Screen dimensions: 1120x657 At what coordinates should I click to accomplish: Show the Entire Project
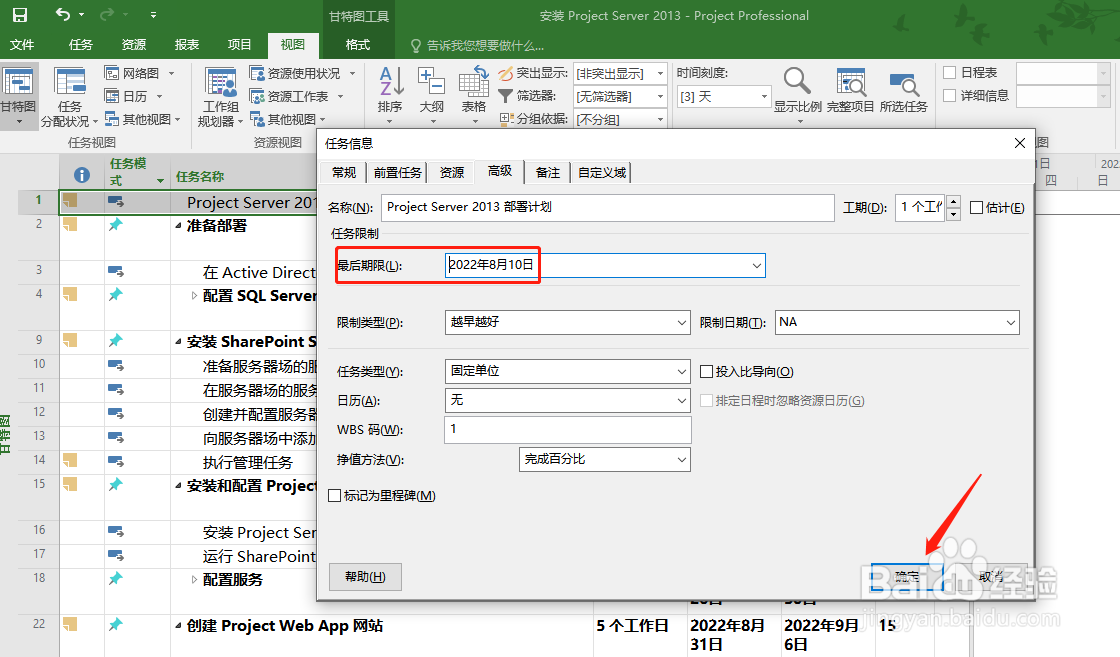click(851, 91)
